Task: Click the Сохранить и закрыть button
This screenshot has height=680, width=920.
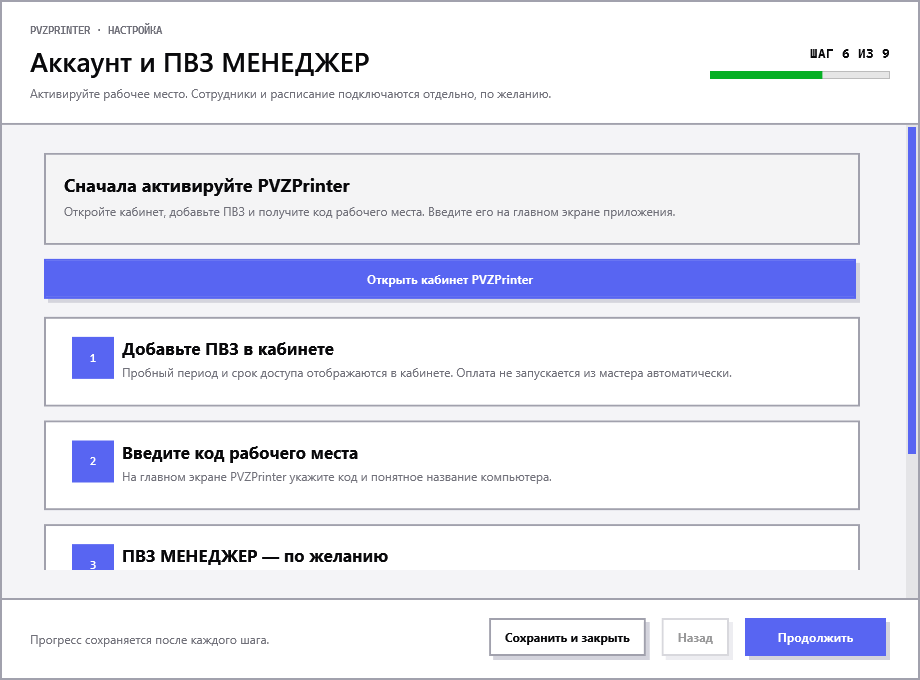Action: click(567, 637)
